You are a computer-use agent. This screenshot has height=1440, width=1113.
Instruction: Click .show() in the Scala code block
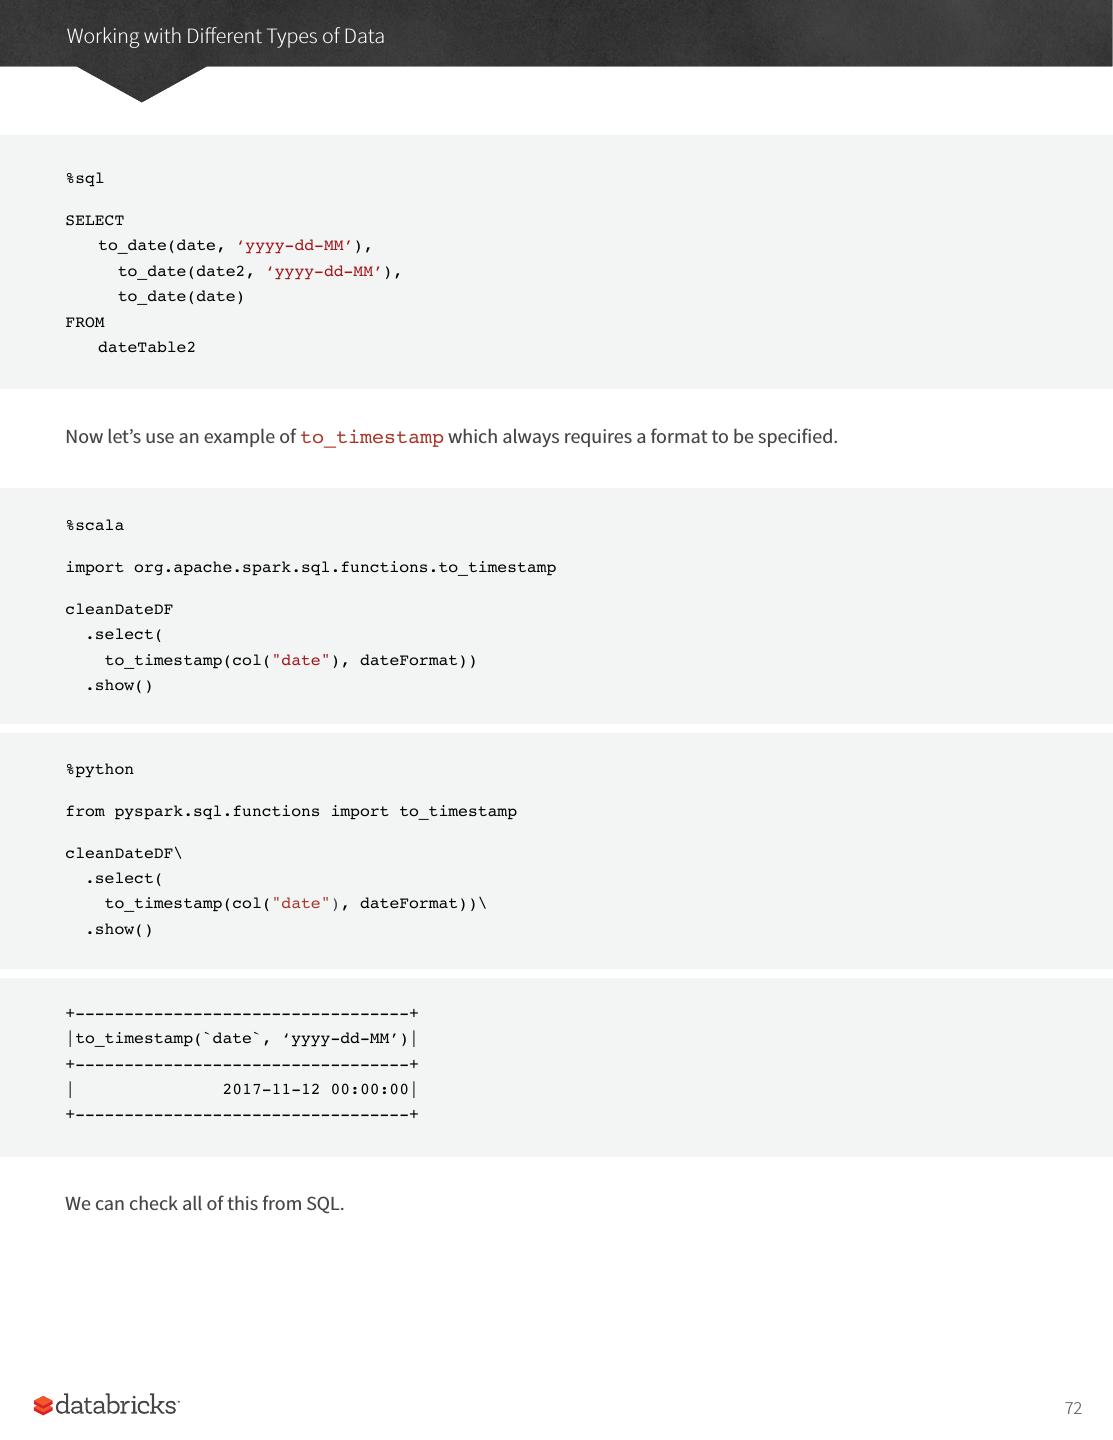point(119,686)
